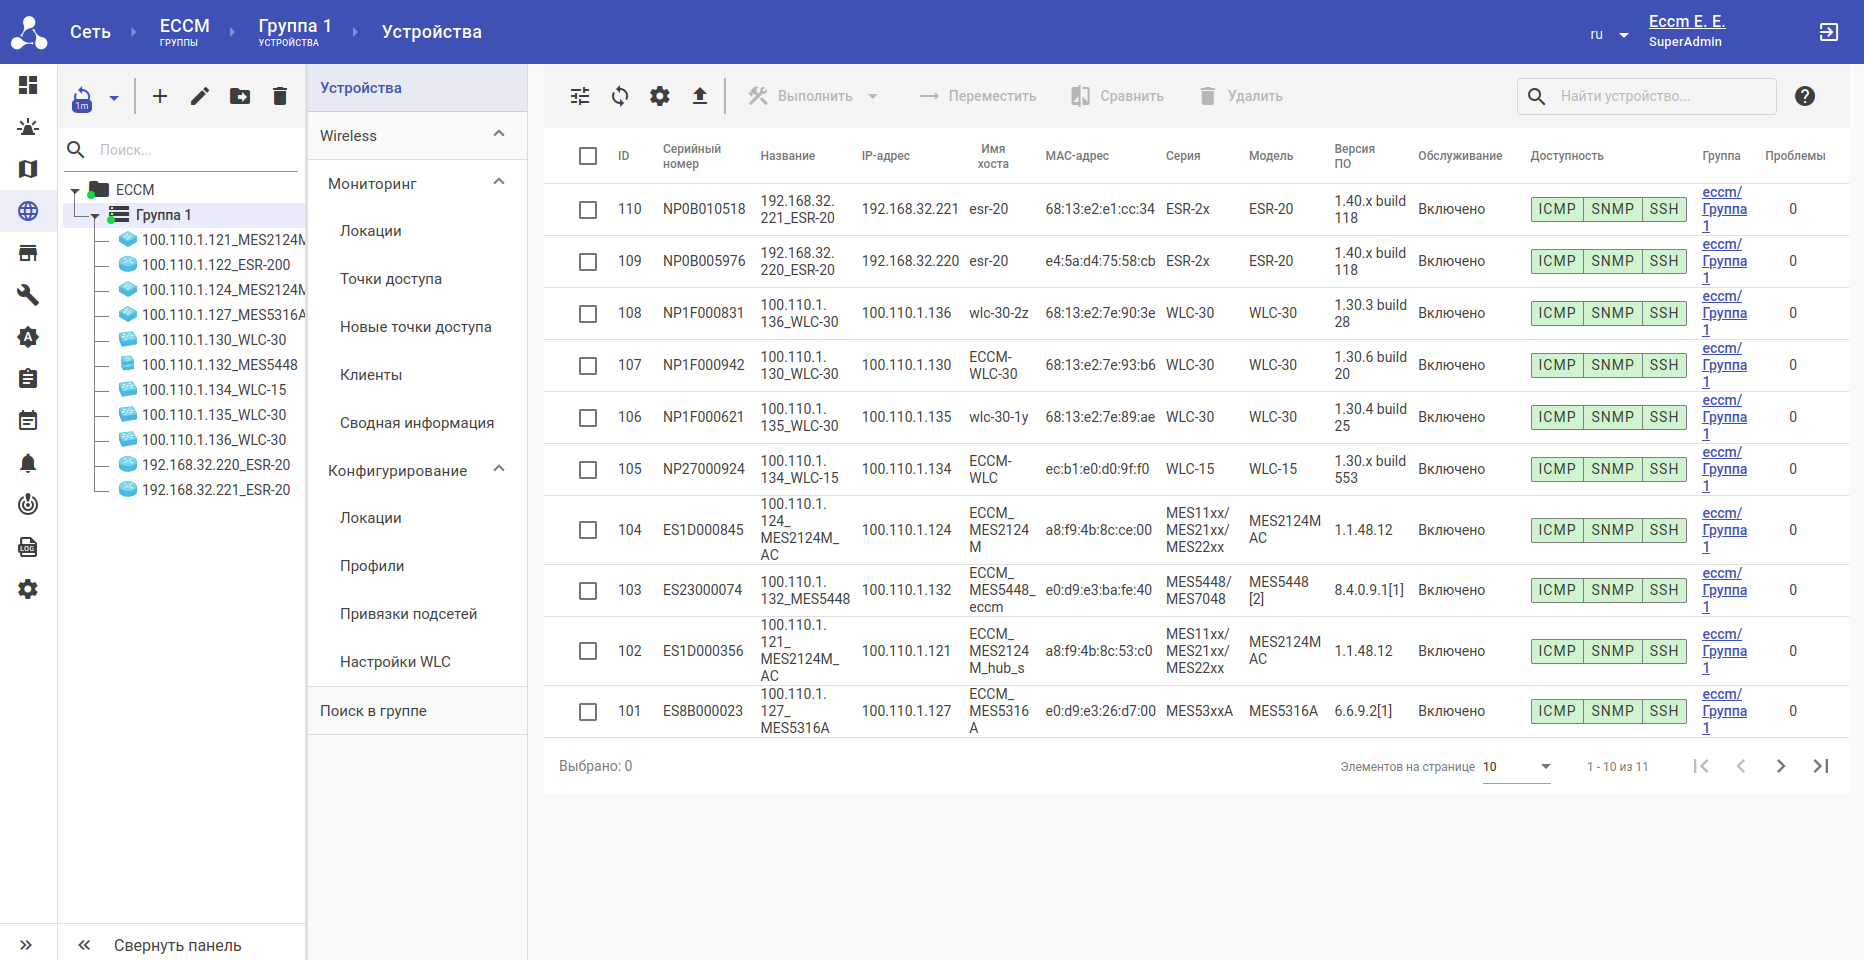Tick the checkbox for device ID 109
Screen dimensions: 1864x960
(x=588, y=262)
